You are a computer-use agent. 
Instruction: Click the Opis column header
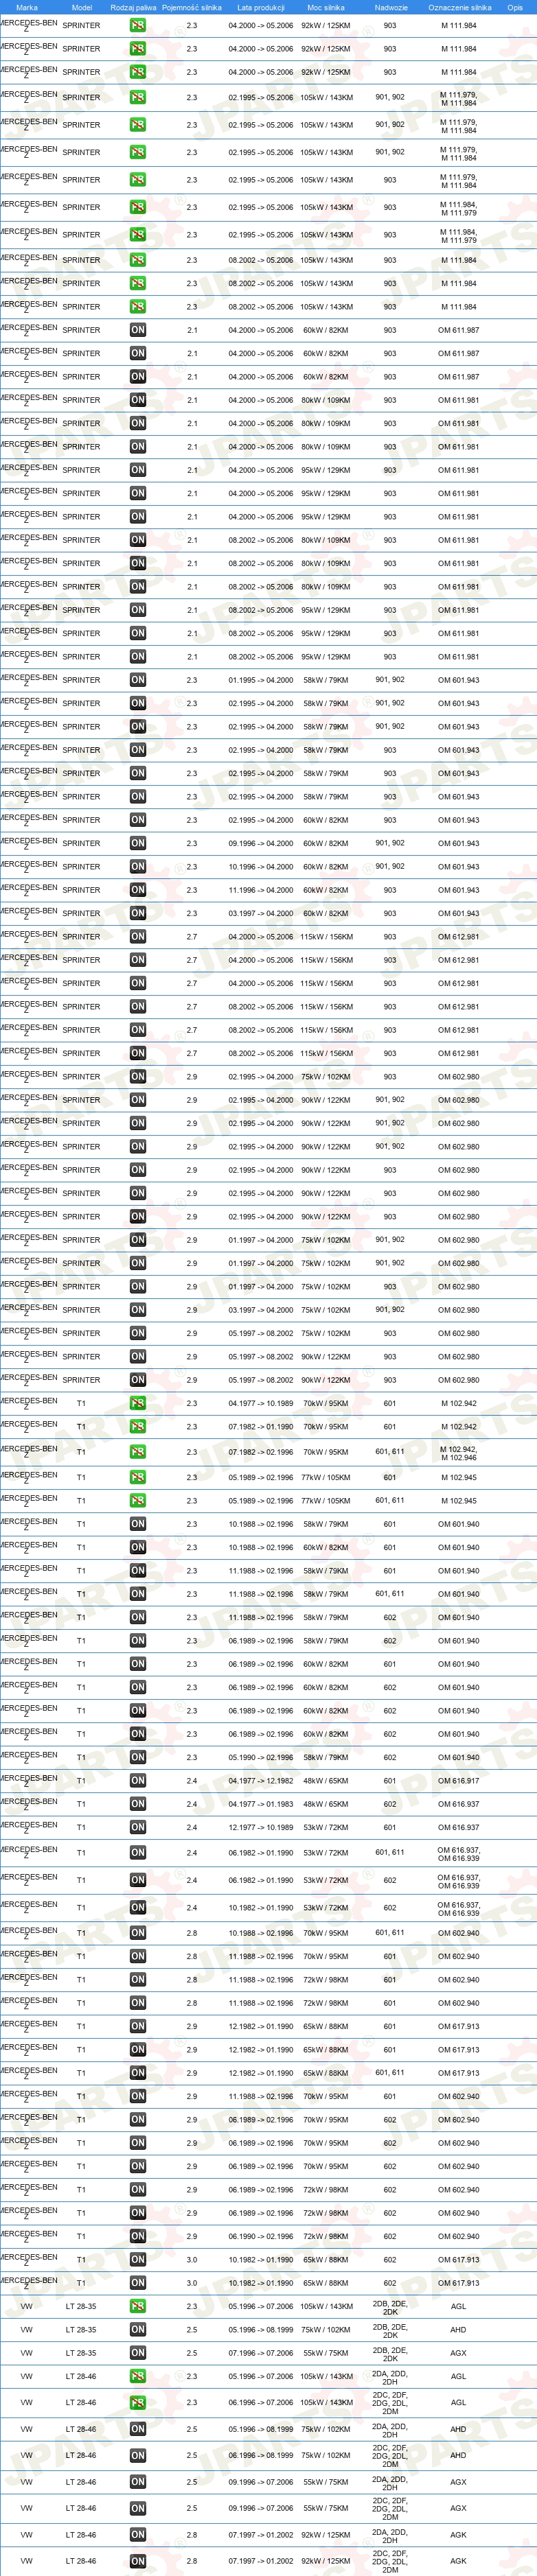click(515, 7)
